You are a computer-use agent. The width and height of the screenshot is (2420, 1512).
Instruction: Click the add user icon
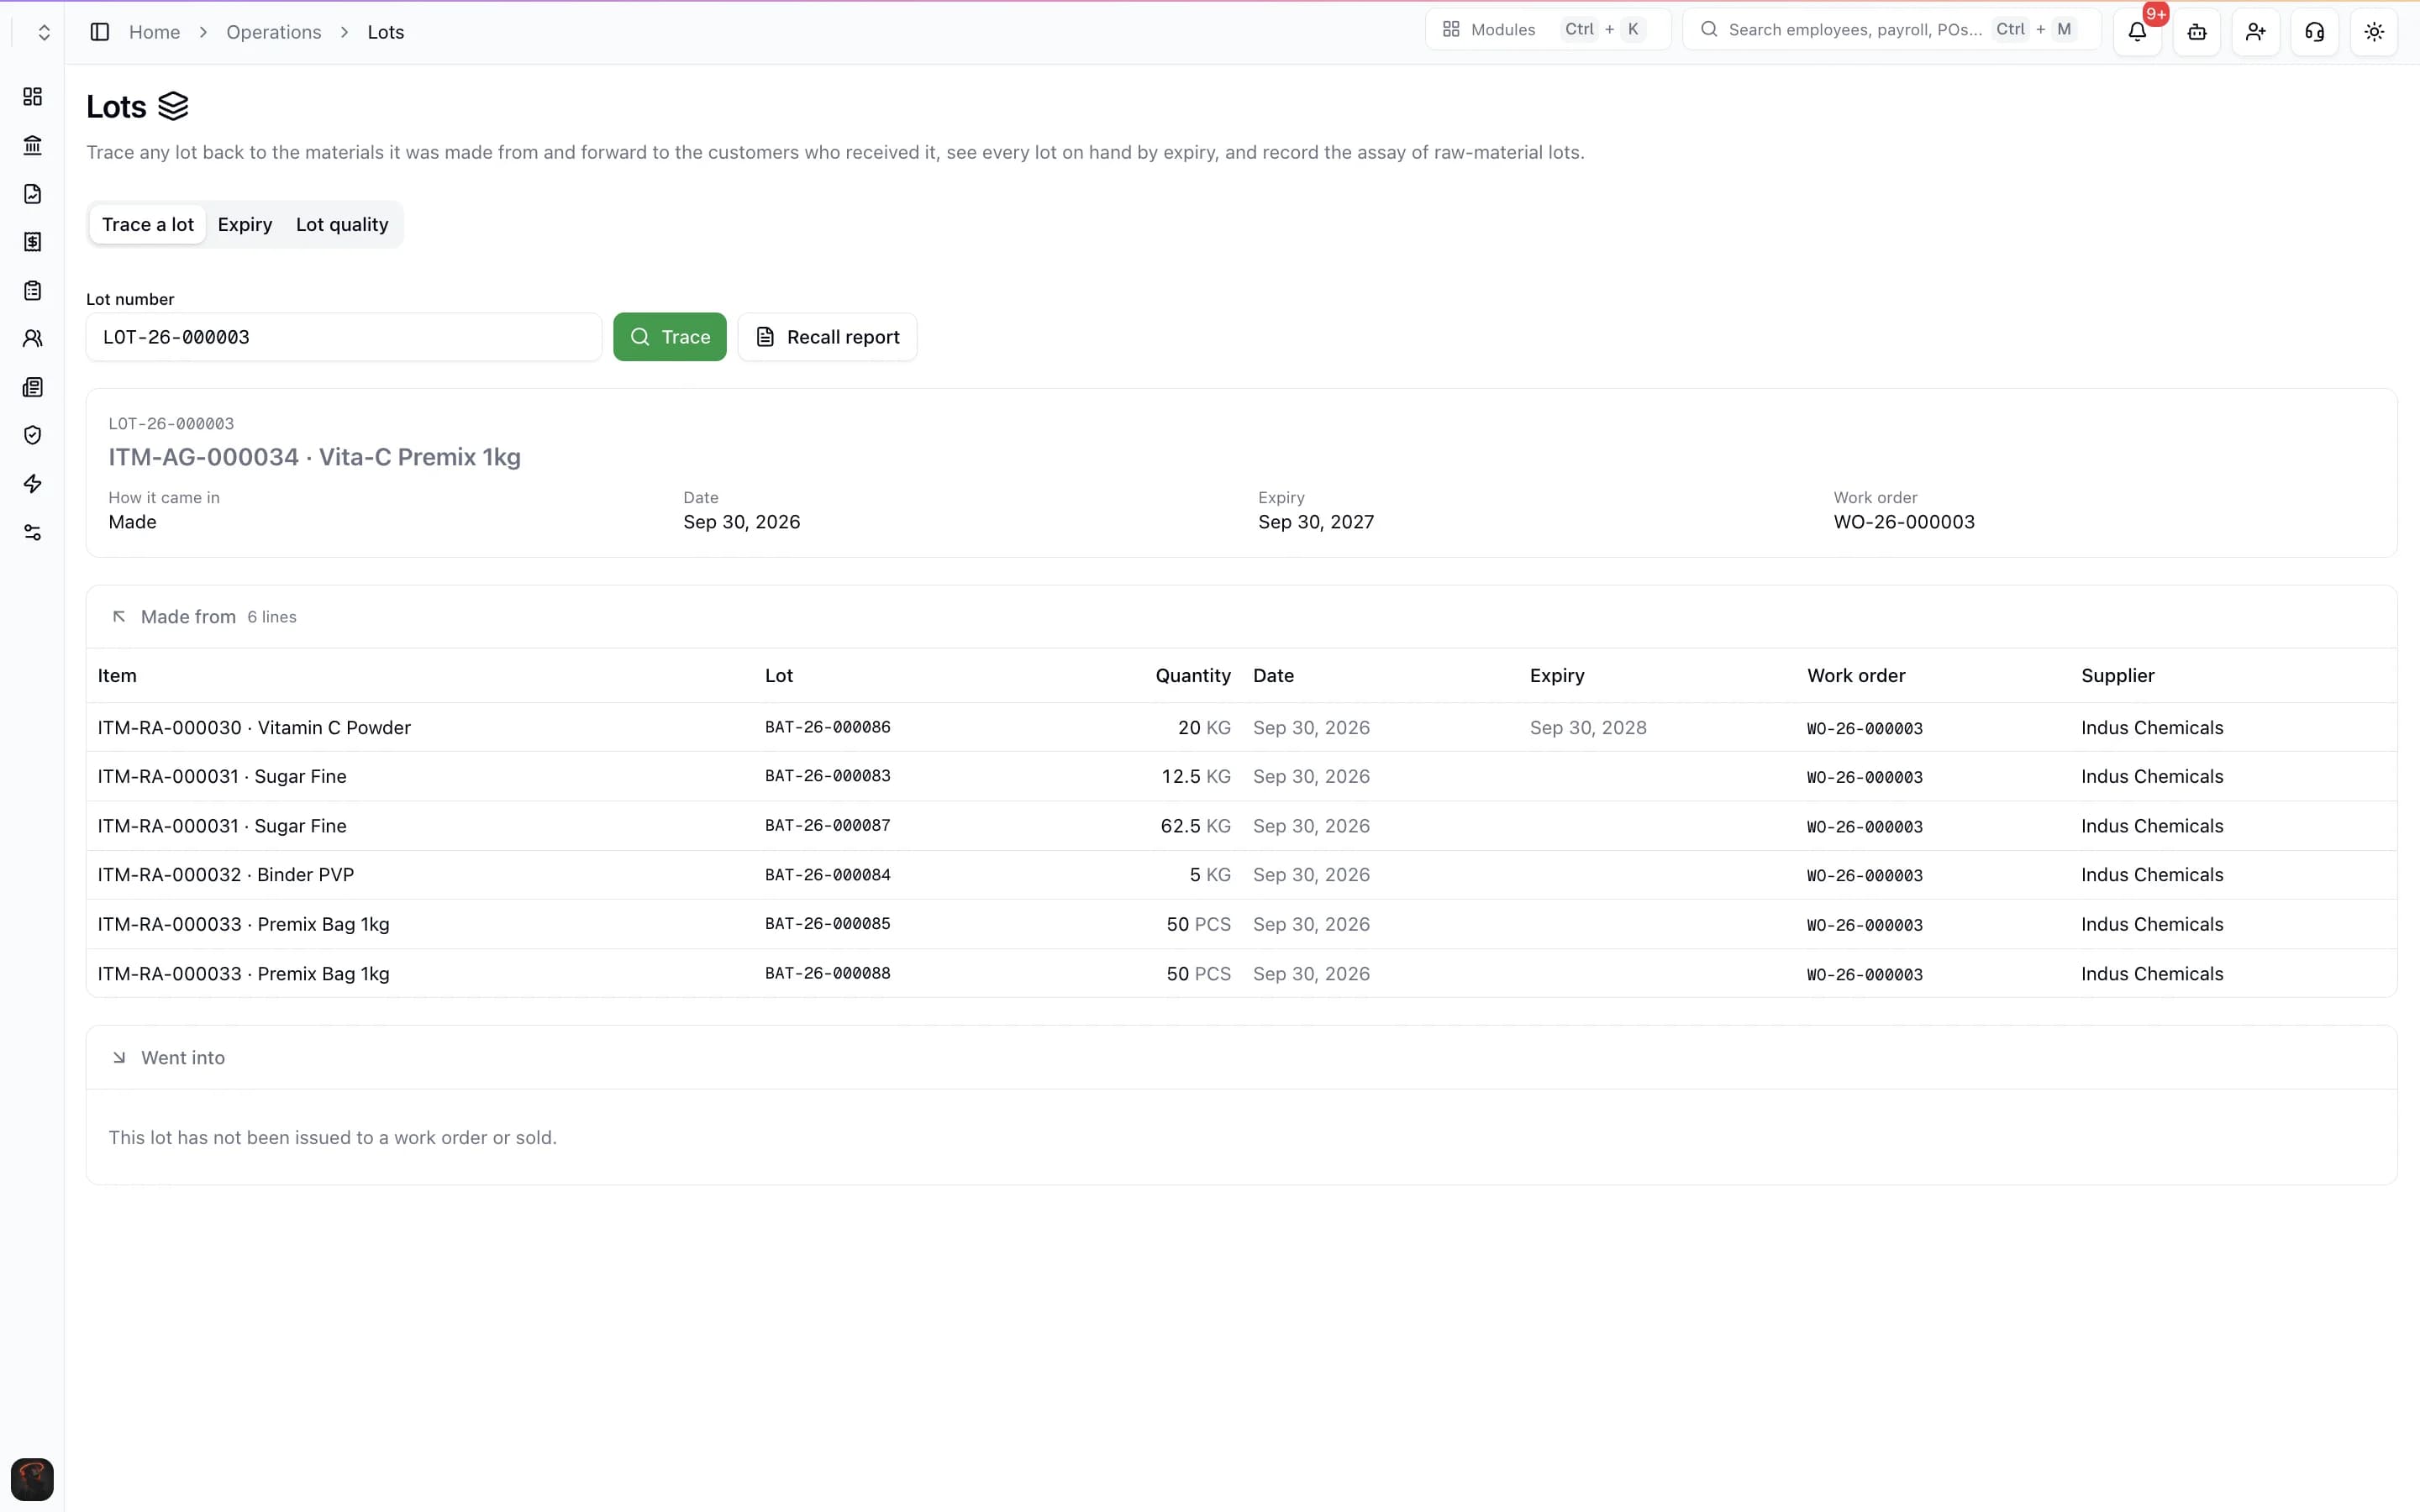point(2255,32)
